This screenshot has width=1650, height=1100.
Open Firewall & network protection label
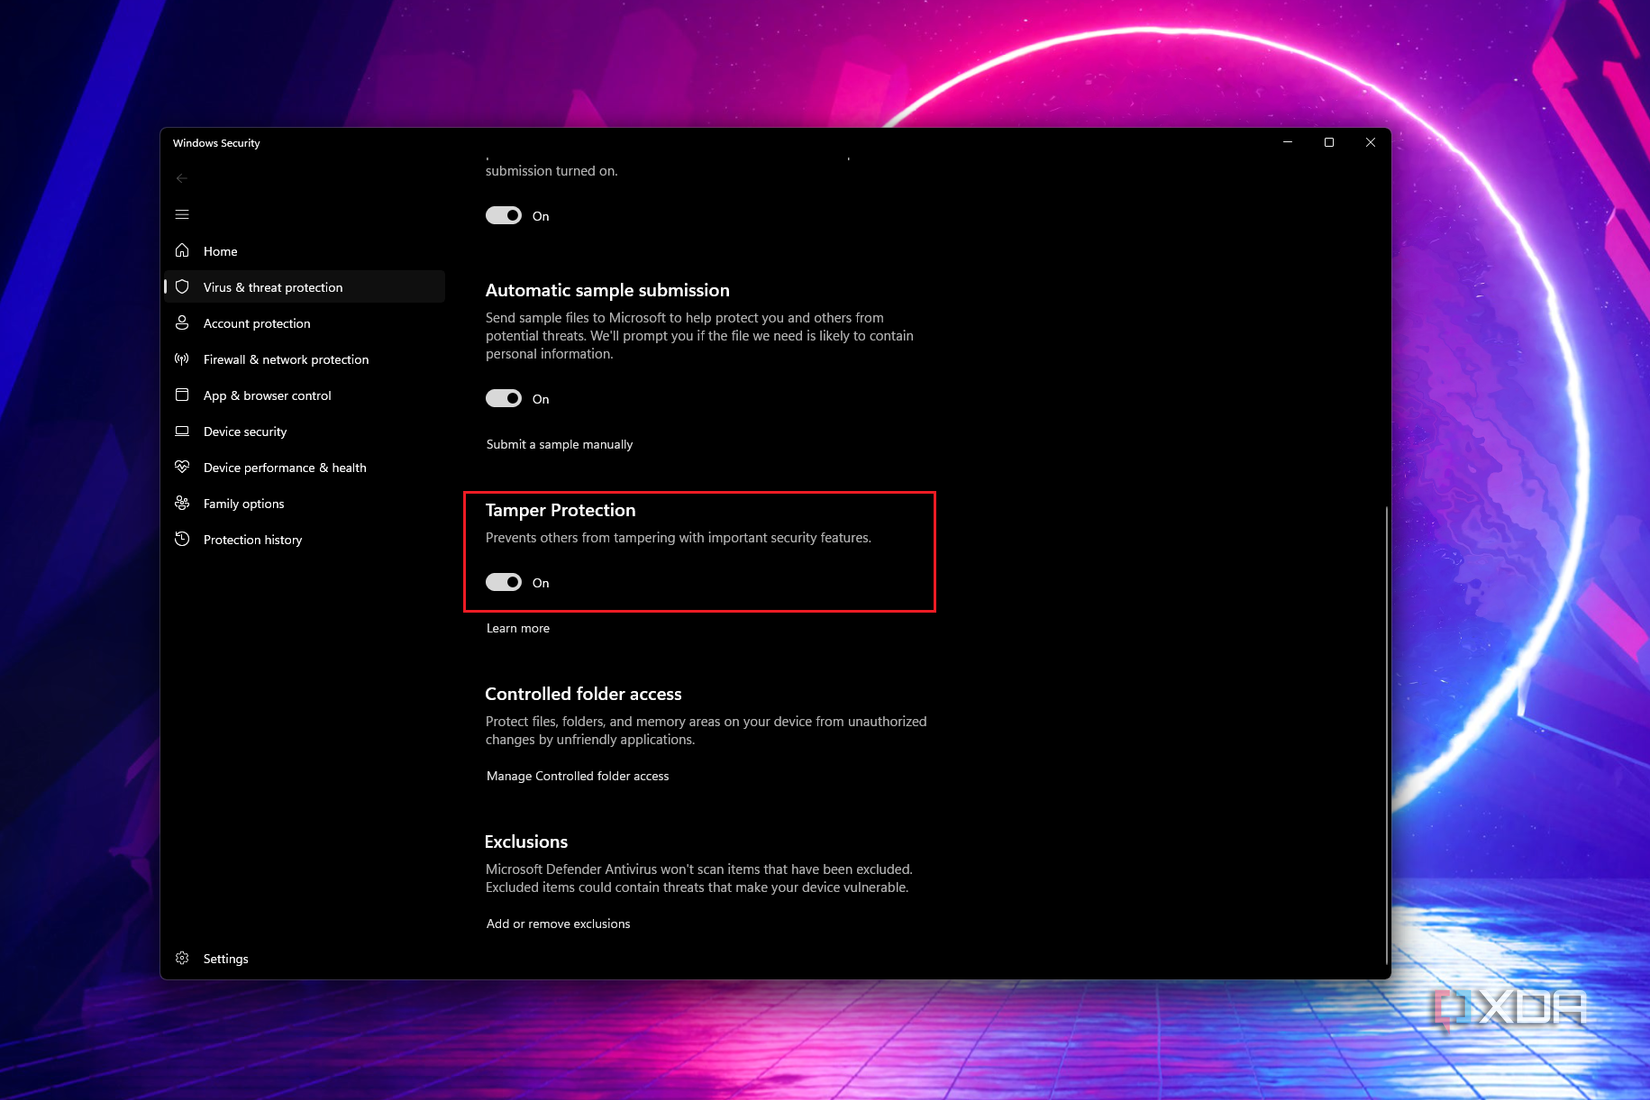coord(286,359)
